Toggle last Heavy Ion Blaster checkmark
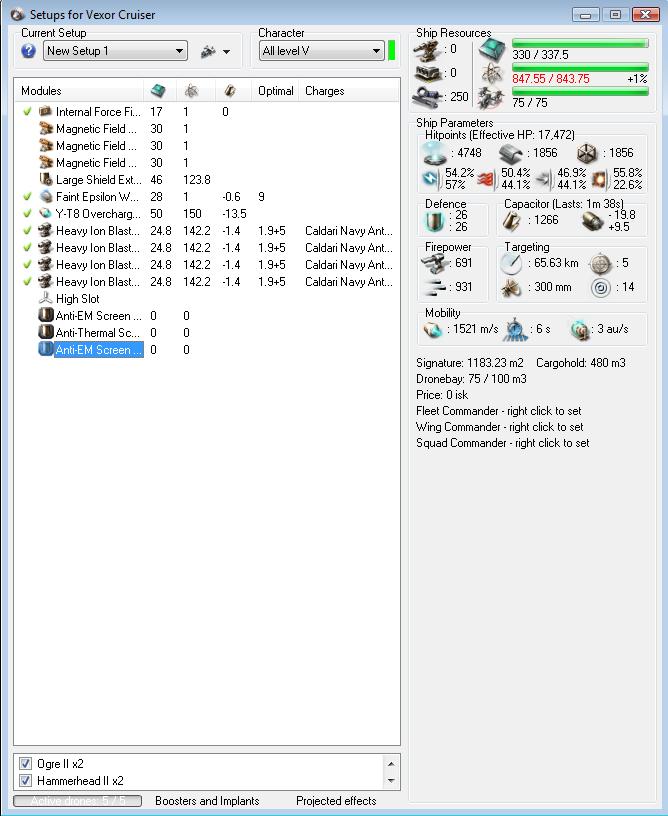Viewport: 668px width, 816px height. click(x=28, y=282)
